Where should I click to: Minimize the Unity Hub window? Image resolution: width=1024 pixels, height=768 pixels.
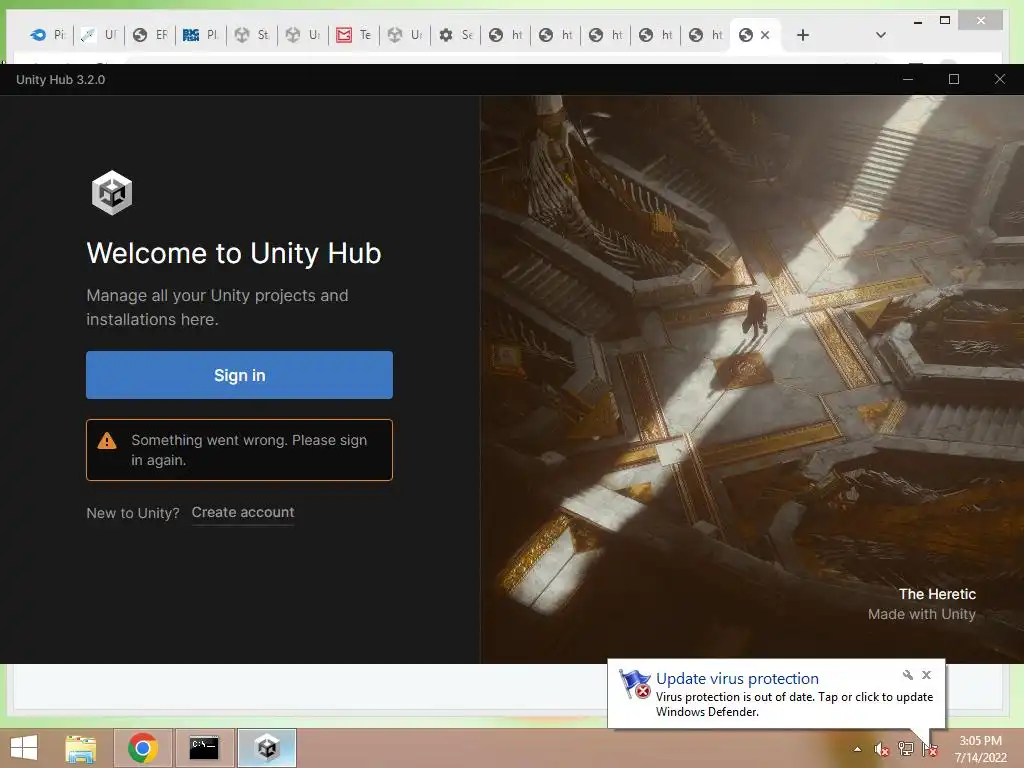[908, 79]
